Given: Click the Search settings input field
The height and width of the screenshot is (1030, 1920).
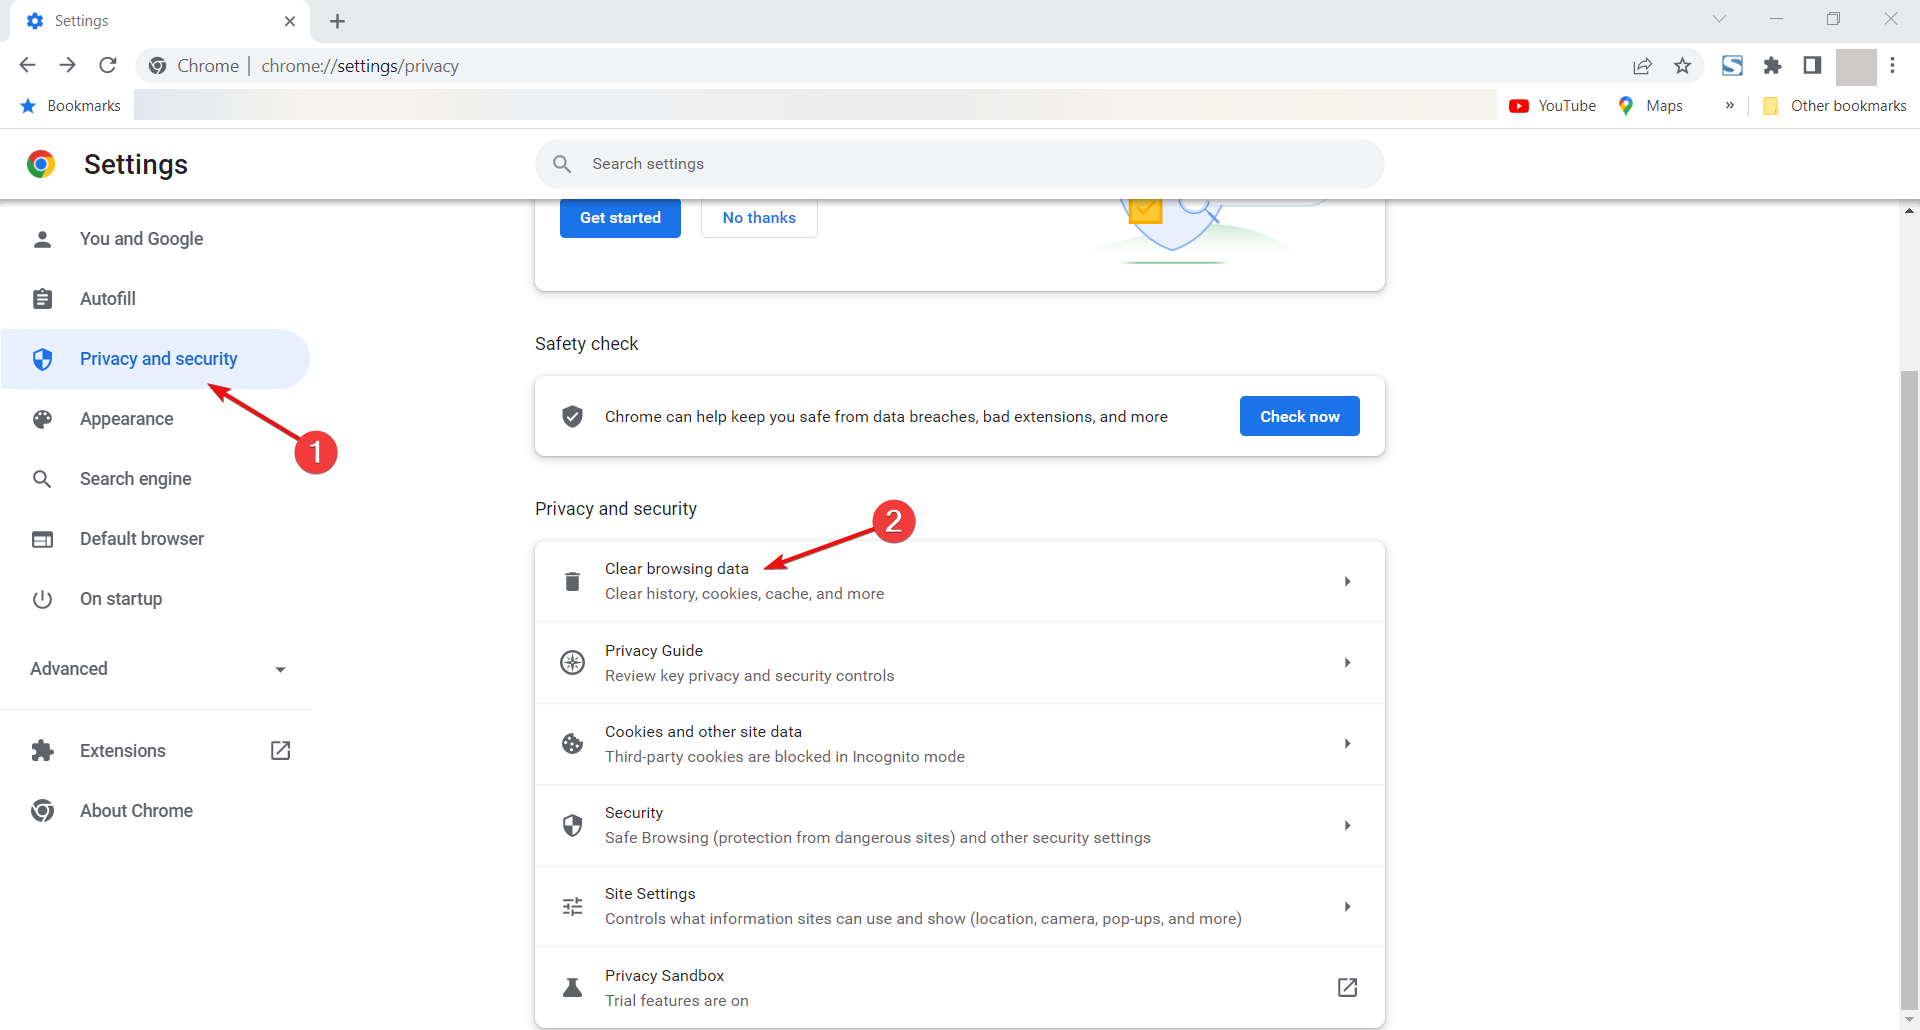Looking at the screenshot, I should pos(960,164).
